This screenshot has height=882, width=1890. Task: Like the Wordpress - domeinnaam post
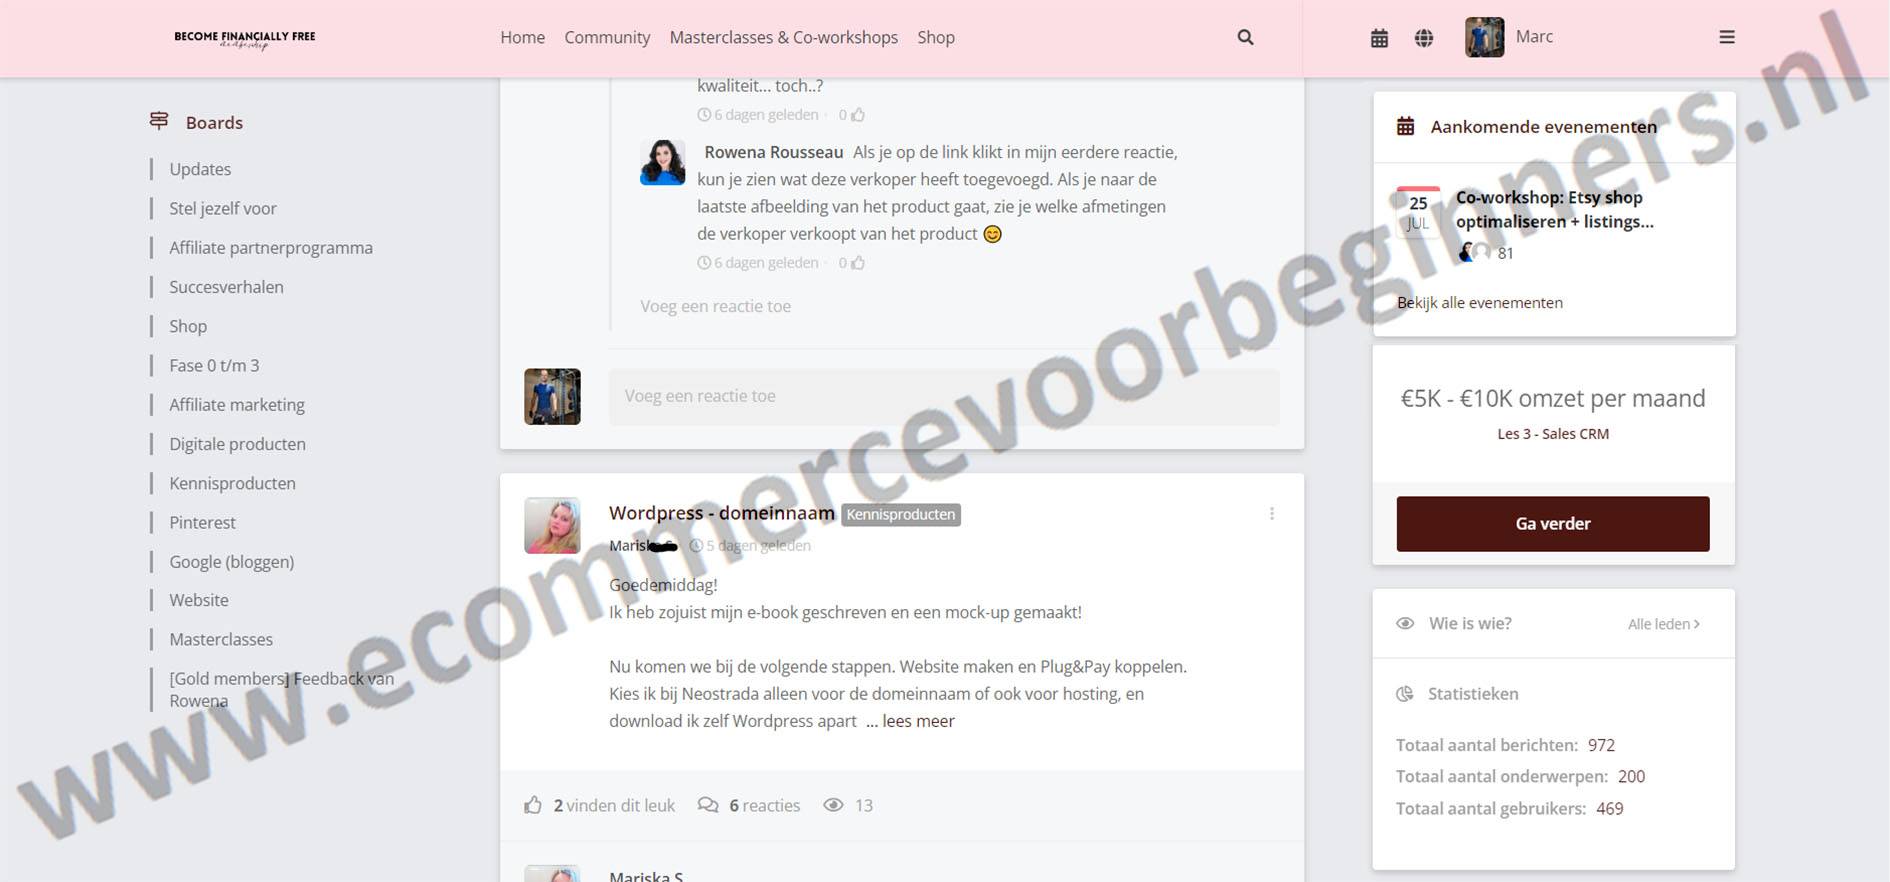coord(534,805)
